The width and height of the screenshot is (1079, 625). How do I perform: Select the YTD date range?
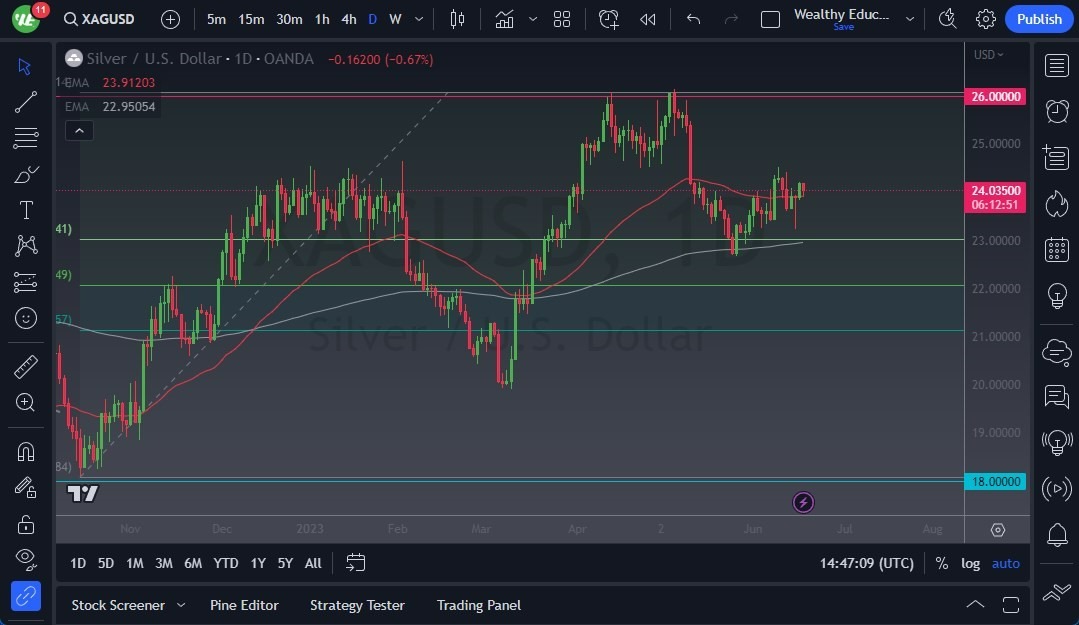point(226,563)
